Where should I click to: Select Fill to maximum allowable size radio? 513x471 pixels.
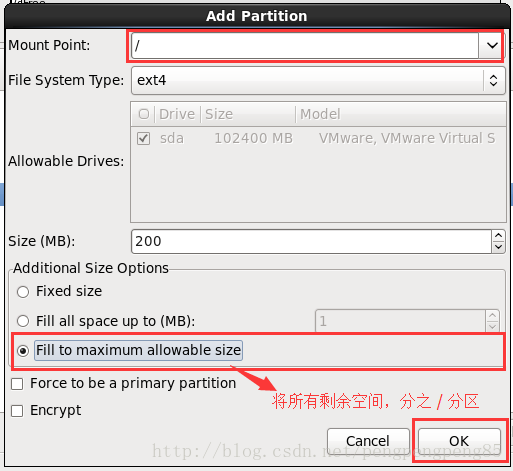coord(23,351)
